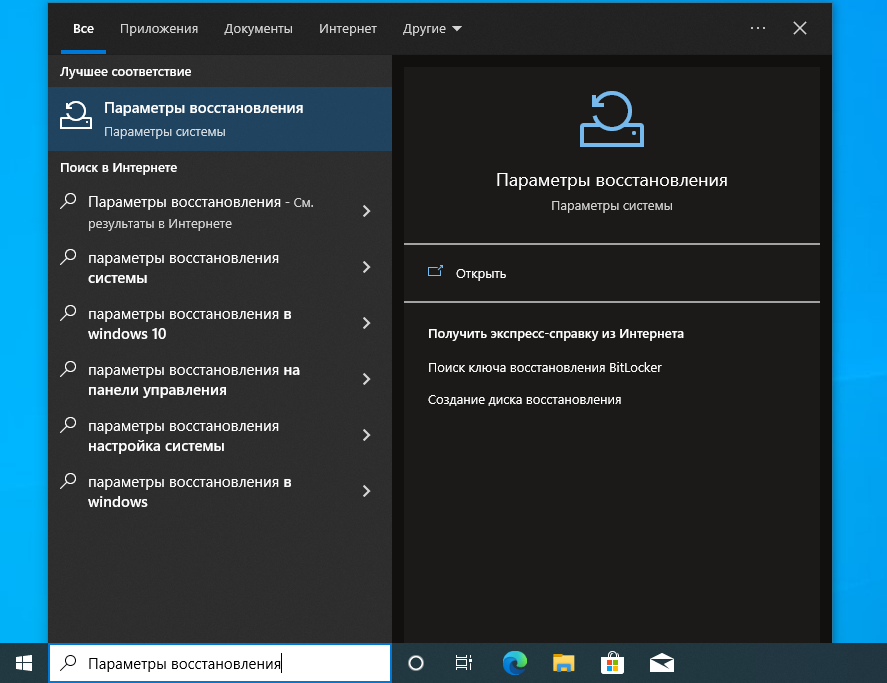Launch Microsoft Edge from the taskbar
This screenshot has width=887, height=683.
[x=514, y=663]
